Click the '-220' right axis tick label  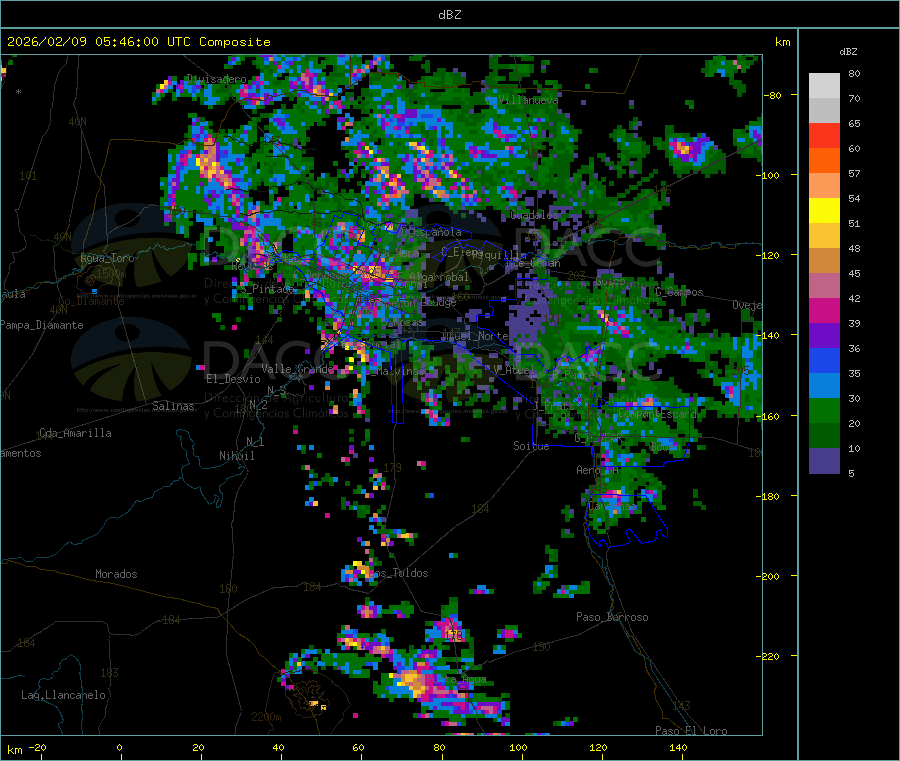pos(767,656)
